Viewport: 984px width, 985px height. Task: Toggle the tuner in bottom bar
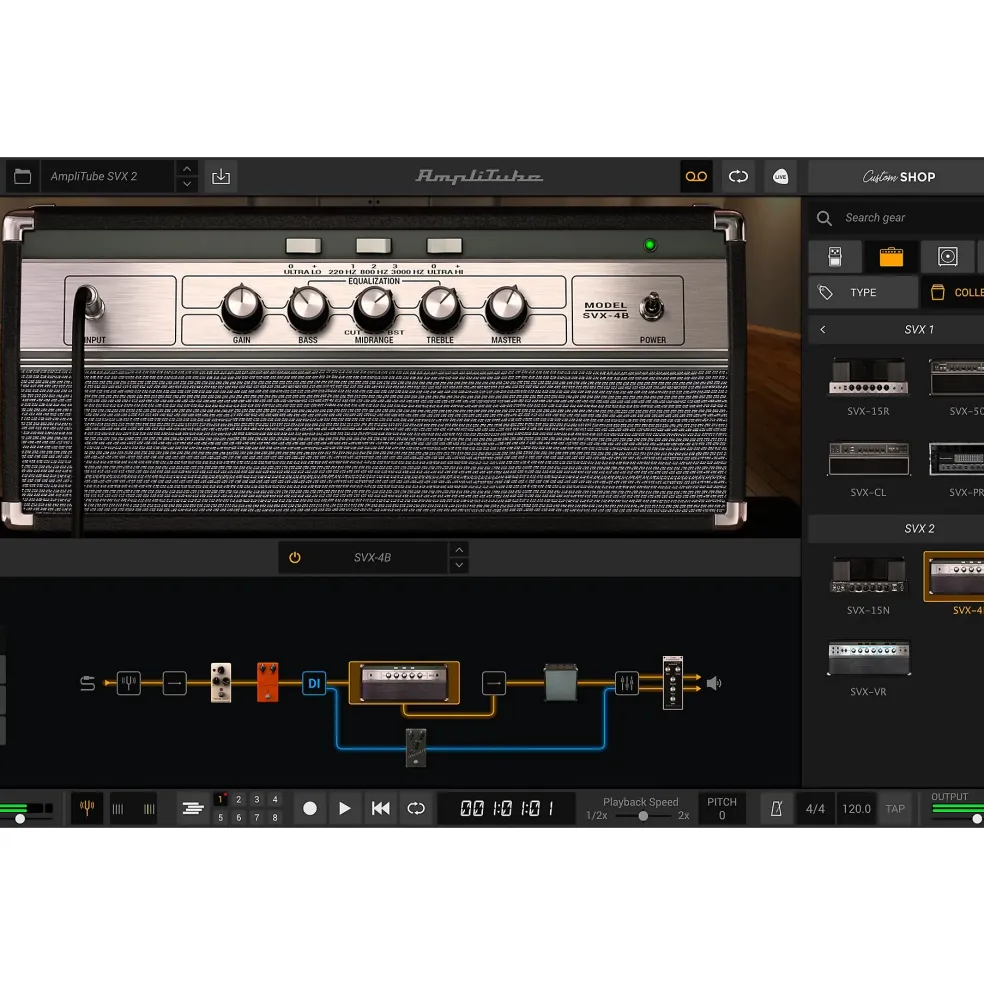coord(87,808)
